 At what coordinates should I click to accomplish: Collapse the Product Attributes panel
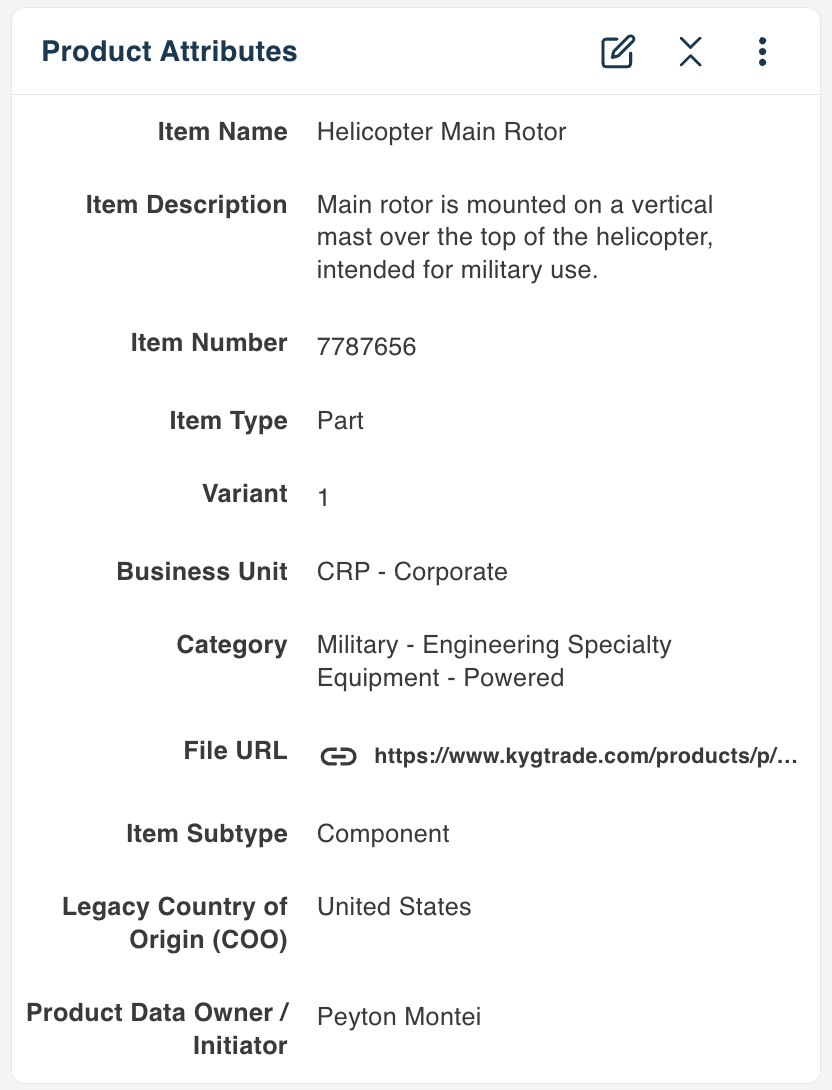(690, 51)
